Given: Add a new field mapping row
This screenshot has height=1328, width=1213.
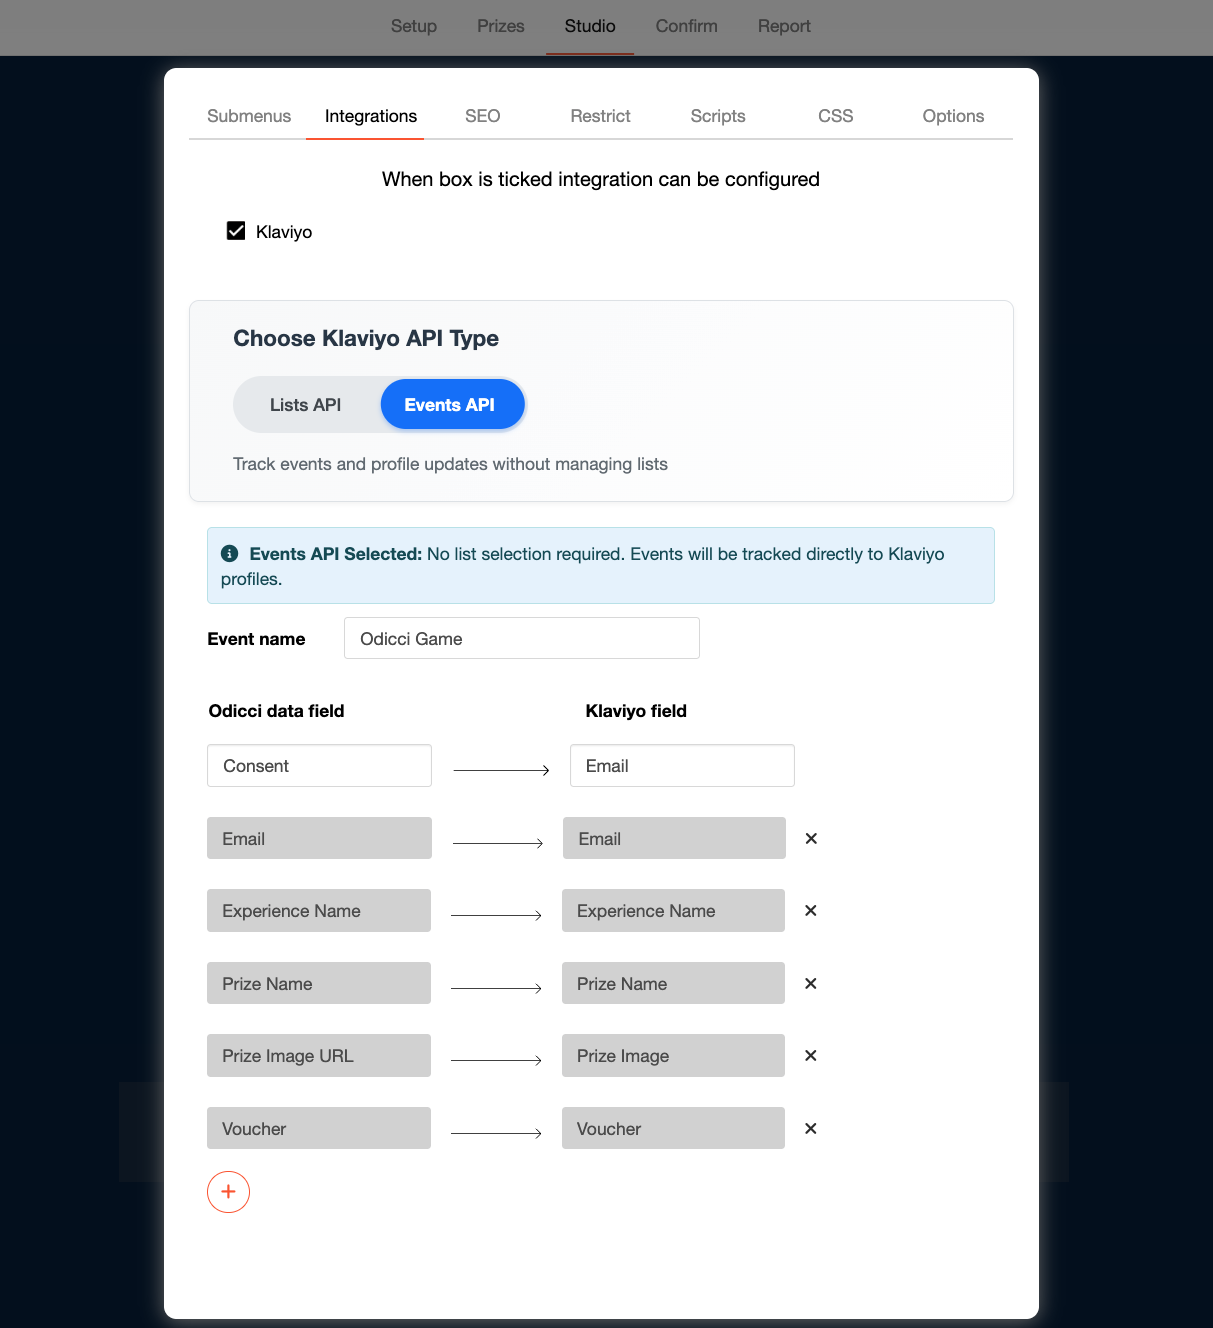Looking at the screenshot, I should [228, 1192].
